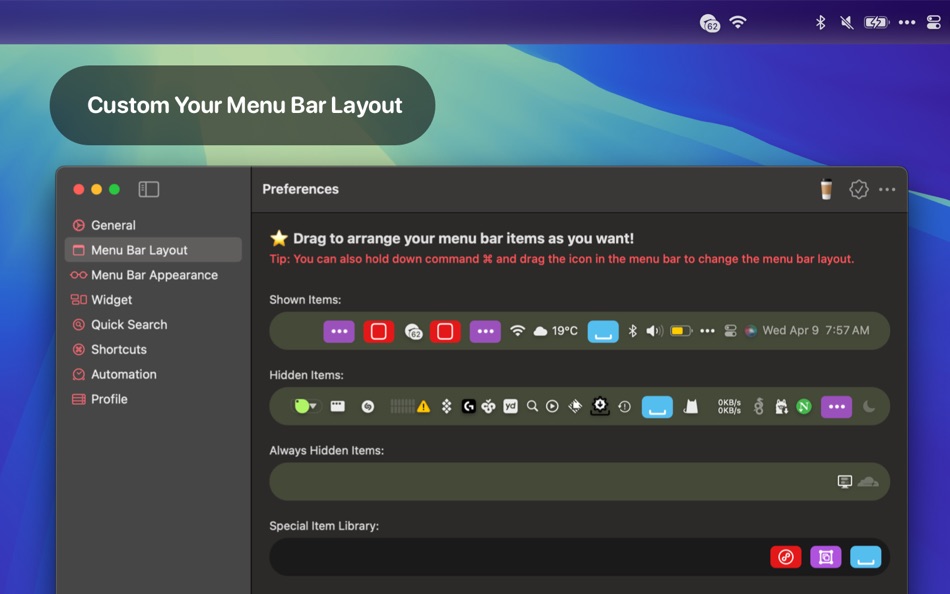Select the Siri icon in Shown Items
Screen dimensions: 950x594
751,331
